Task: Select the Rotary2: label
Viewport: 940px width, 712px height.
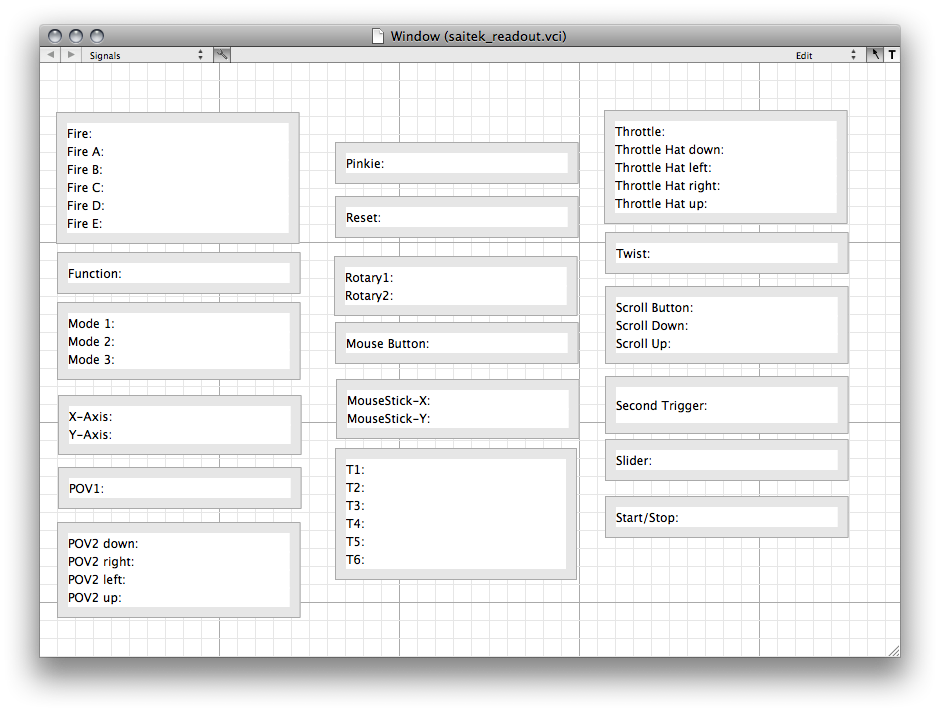Action: (x=369, y=295)
